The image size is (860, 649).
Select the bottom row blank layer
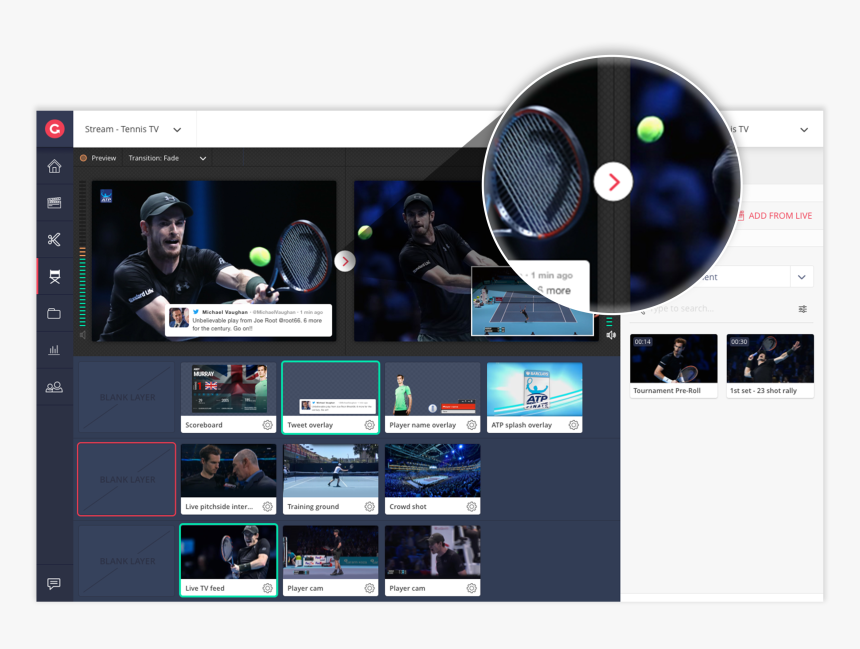(127, 561)
